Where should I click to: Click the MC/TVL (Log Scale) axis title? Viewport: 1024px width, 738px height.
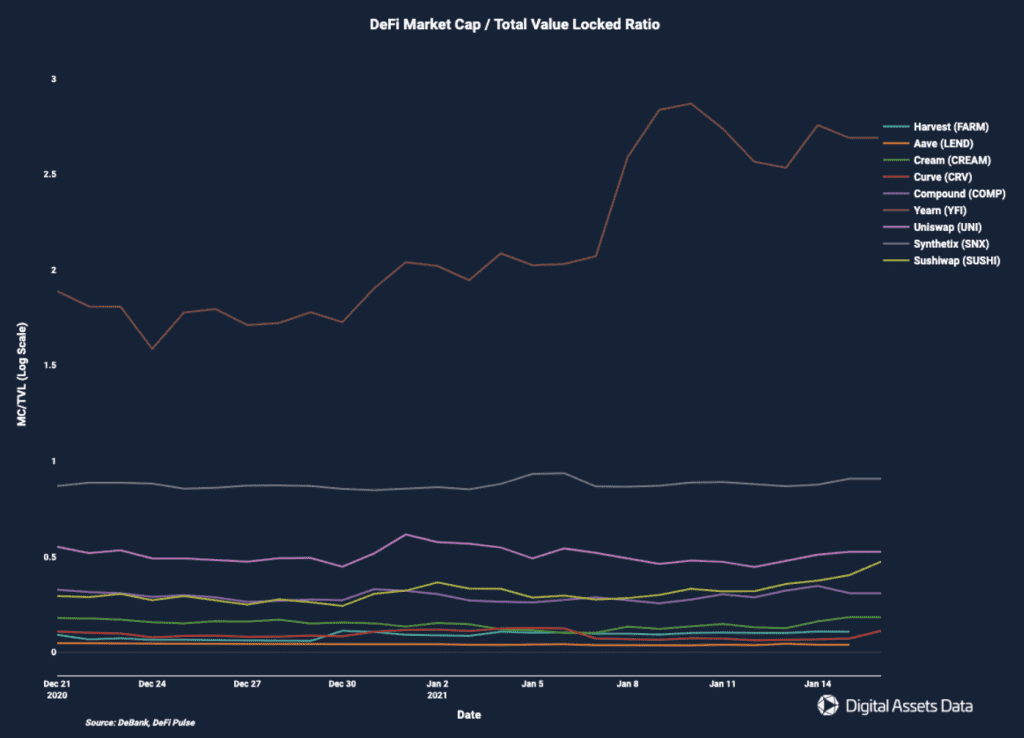(x=21, y=375)
